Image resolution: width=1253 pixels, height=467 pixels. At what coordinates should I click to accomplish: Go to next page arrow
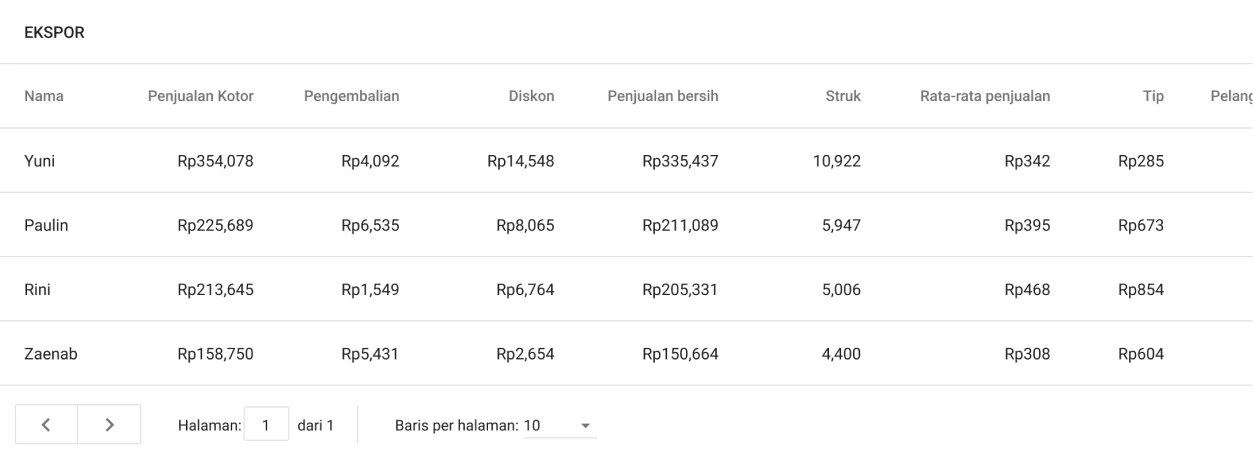pos(109,425)
